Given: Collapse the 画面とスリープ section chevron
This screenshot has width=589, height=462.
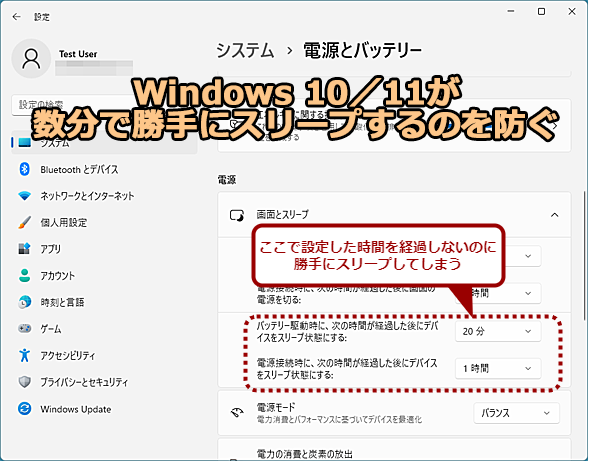Looking at the screenshot, I should (x=554, y=215).
